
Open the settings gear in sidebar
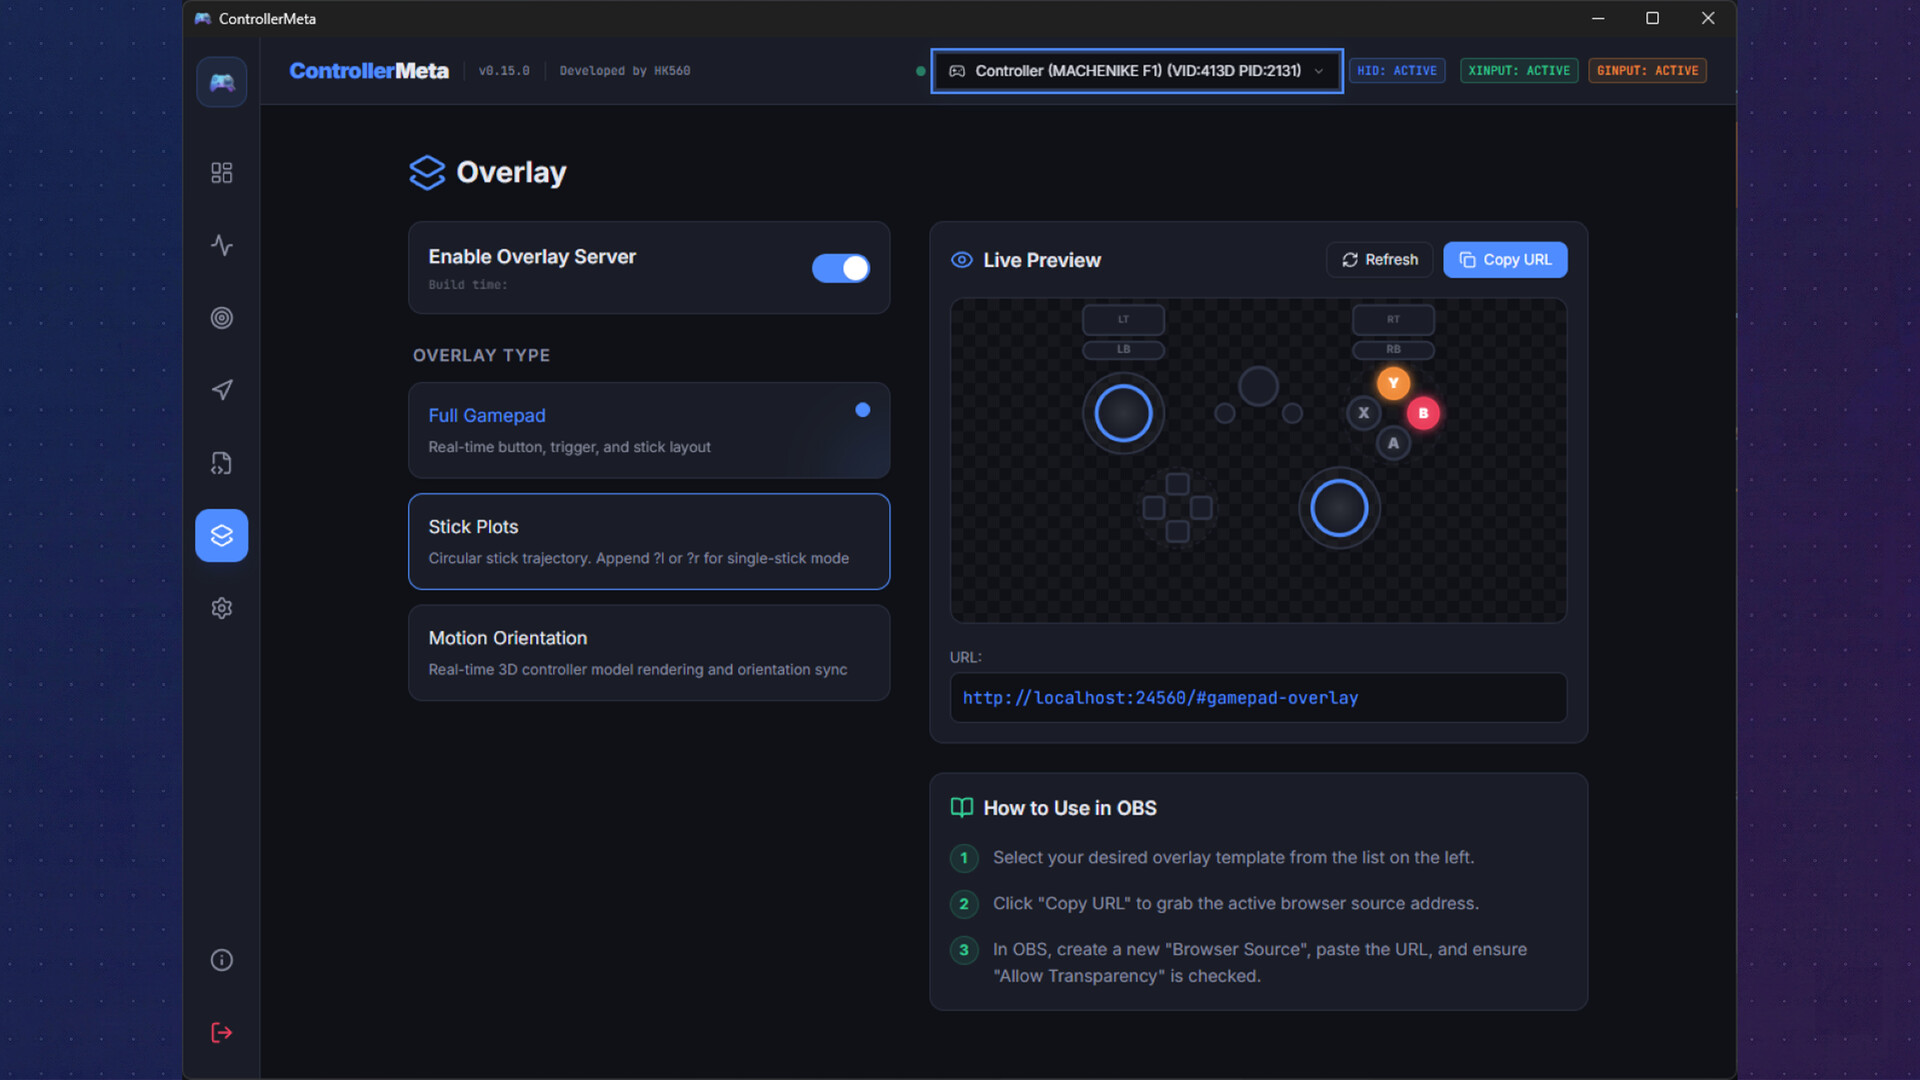coord(221,608)
